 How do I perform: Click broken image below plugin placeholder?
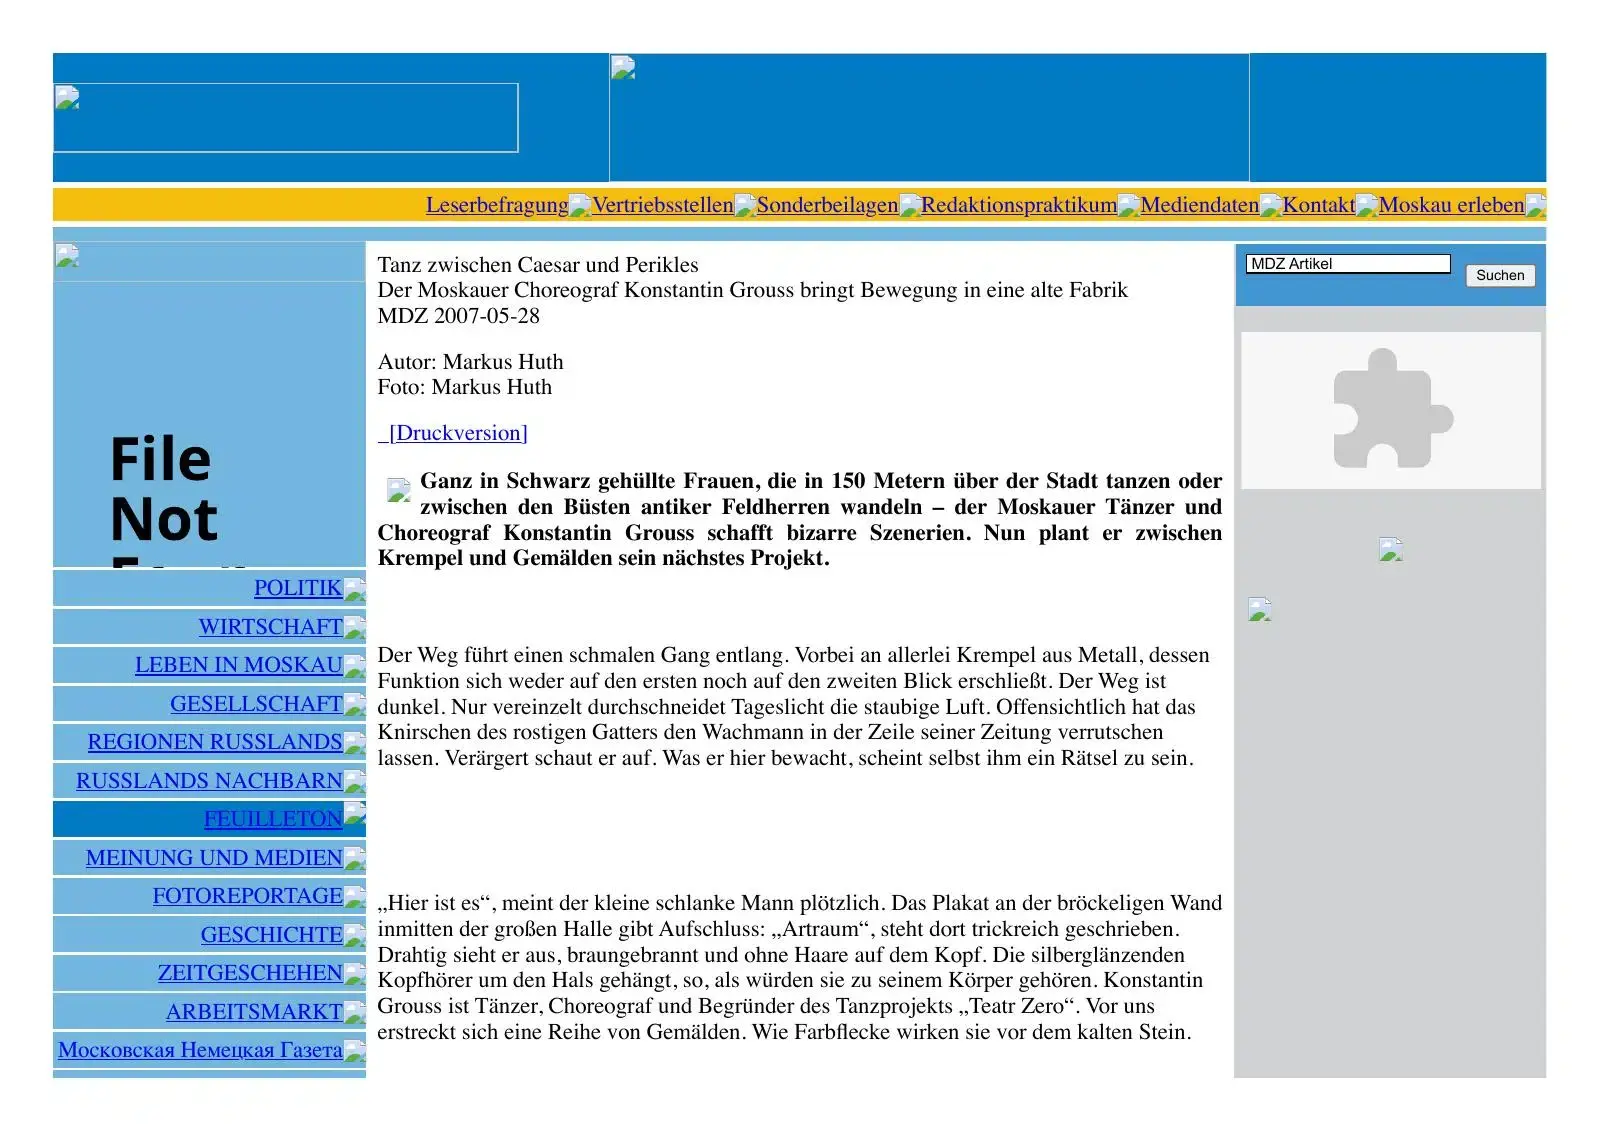(x=1391, y=549)
